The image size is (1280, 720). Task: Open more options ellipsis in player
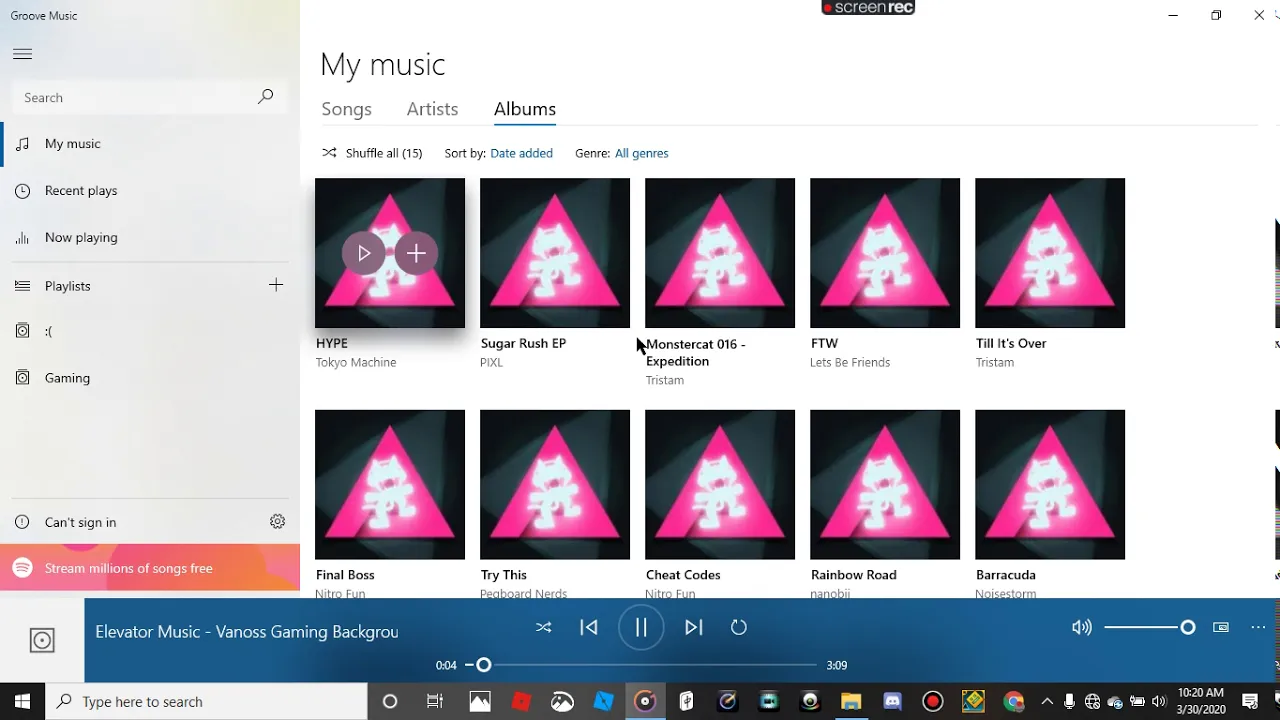point(1258,627)
